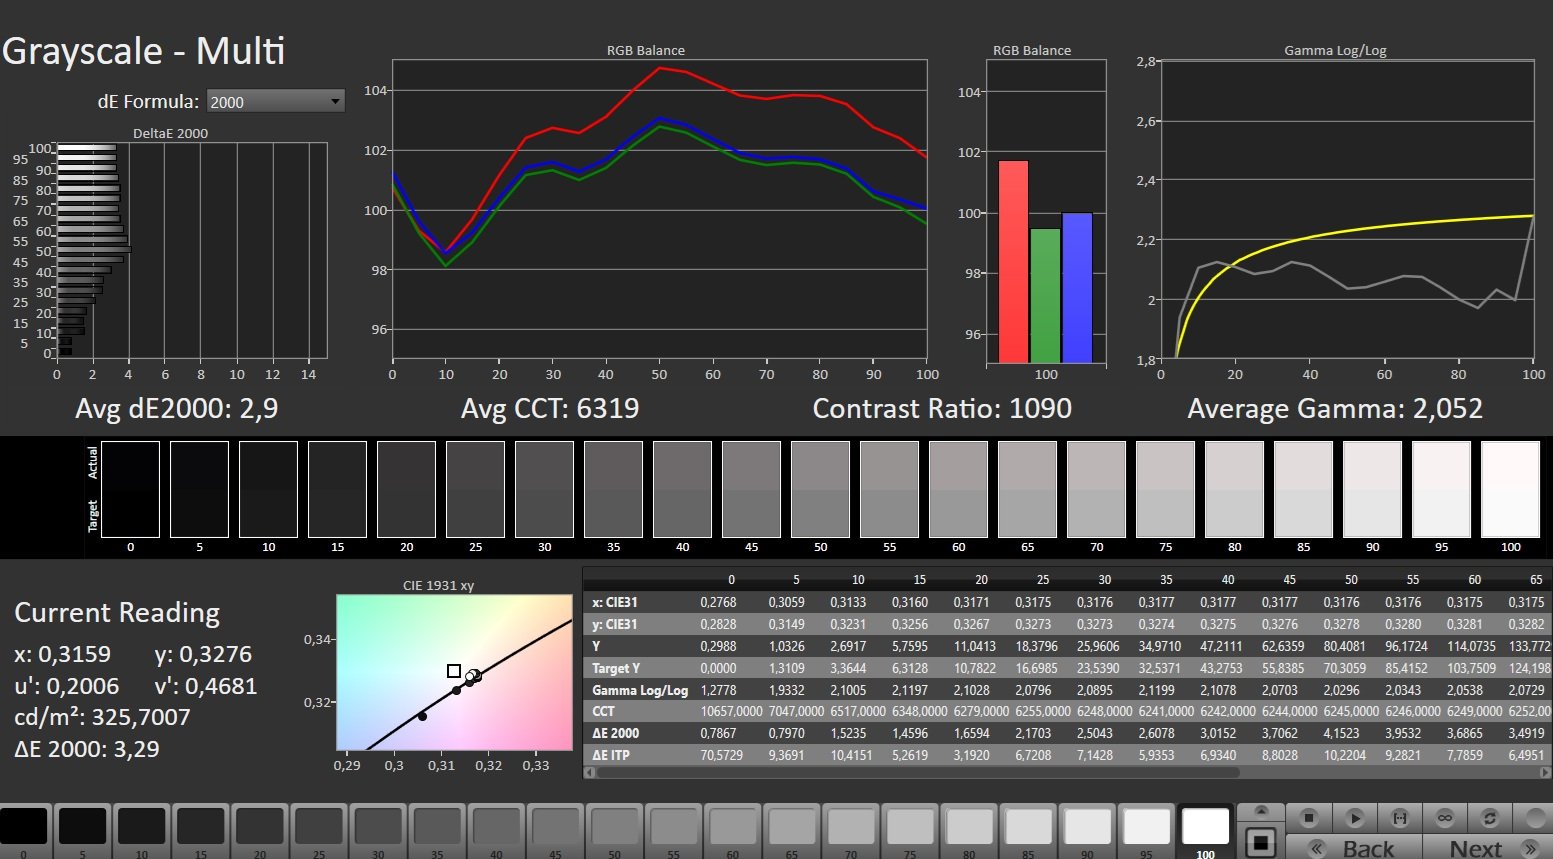1553x859 pixels.
Task: Click the stop measurement icon
Action: (x=1309, y=818)
